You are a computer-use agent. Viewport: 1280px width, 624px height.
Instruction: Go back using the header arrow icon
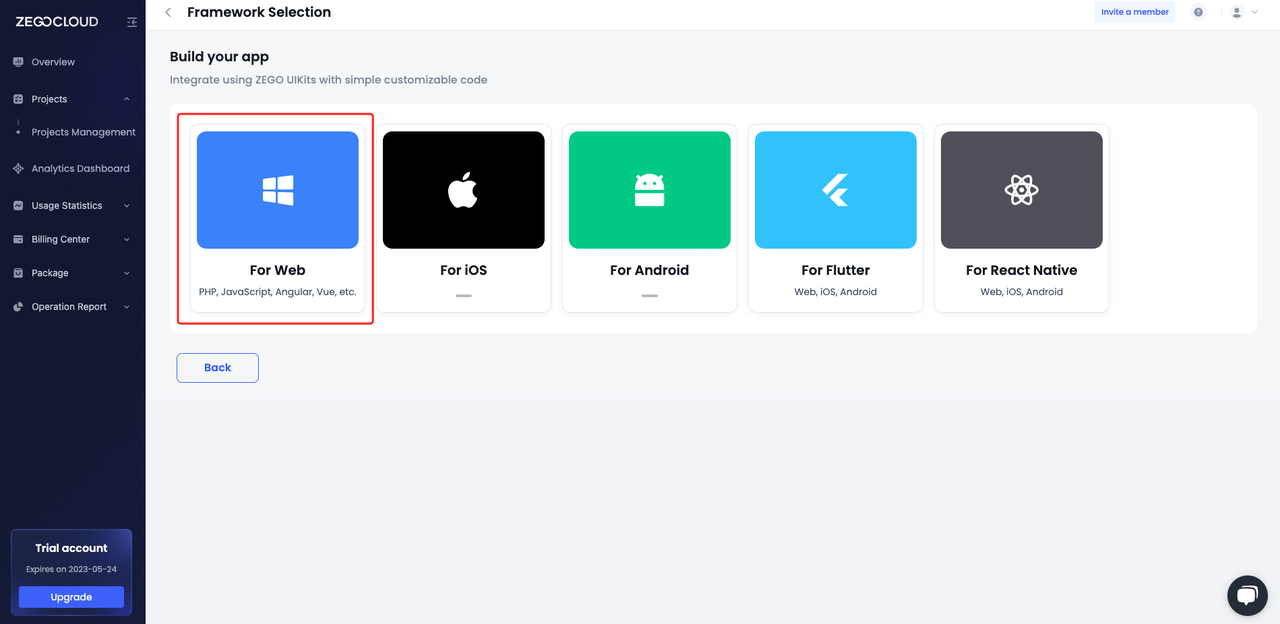[168, 13]
